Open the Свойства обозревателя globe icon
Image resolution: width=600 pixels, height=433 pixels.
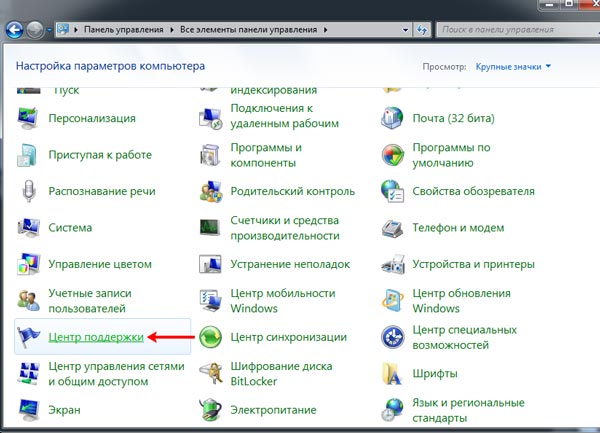coord(392,191)
